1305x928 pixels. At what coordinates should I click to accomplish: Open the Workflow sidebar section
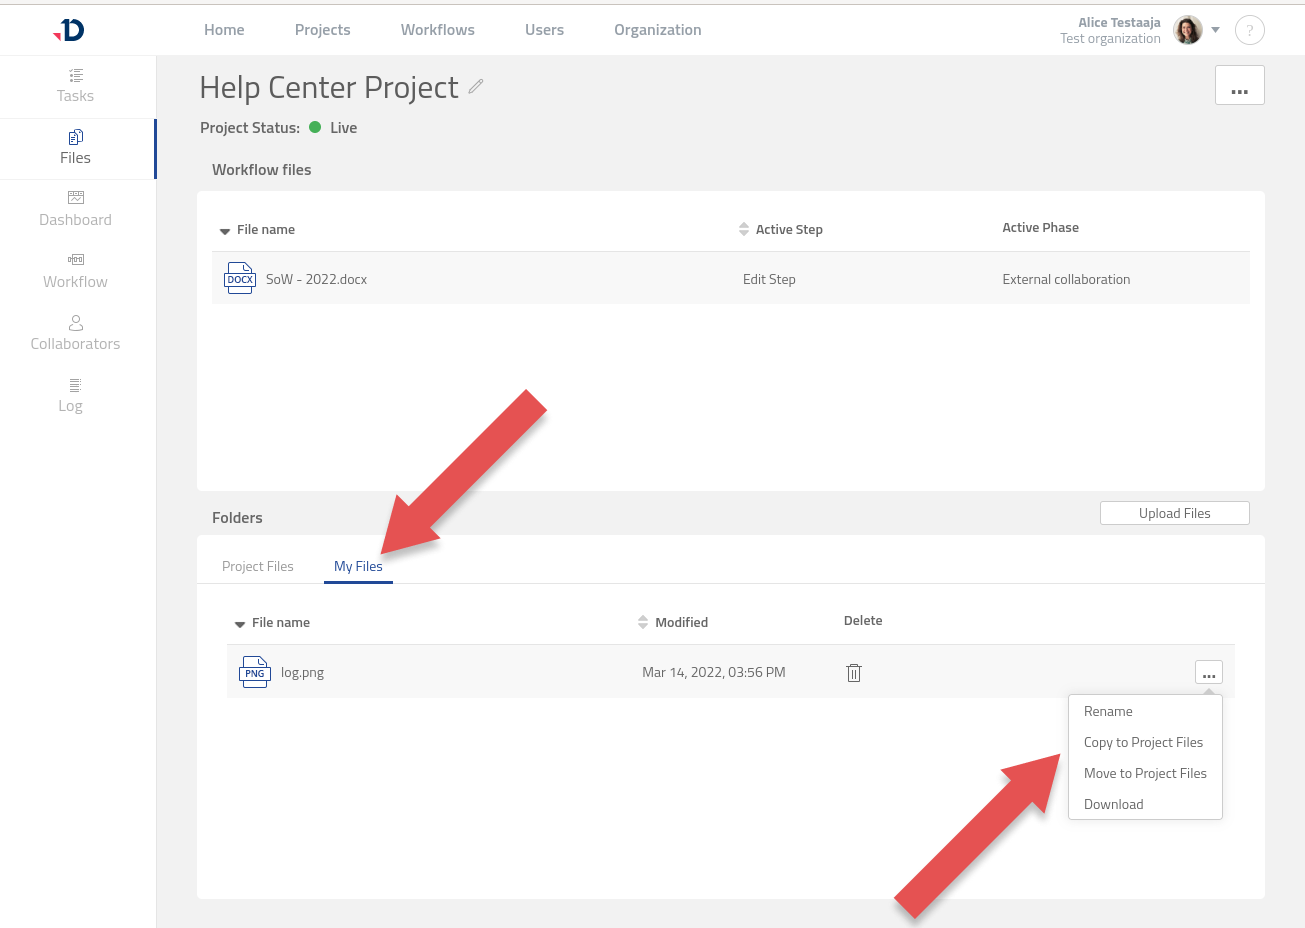[75, 272]
